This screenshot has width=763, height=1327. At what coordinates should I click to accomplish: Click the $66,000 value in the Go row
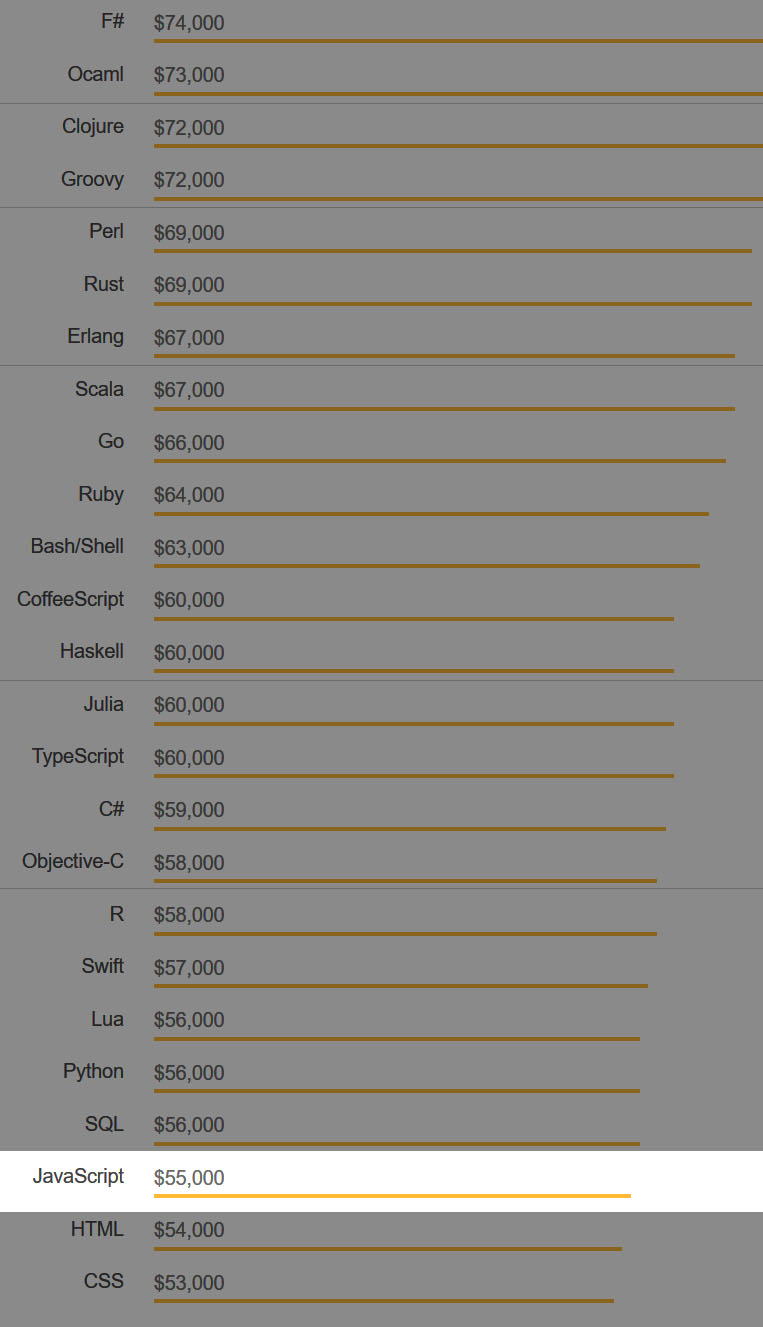point(189,443)
